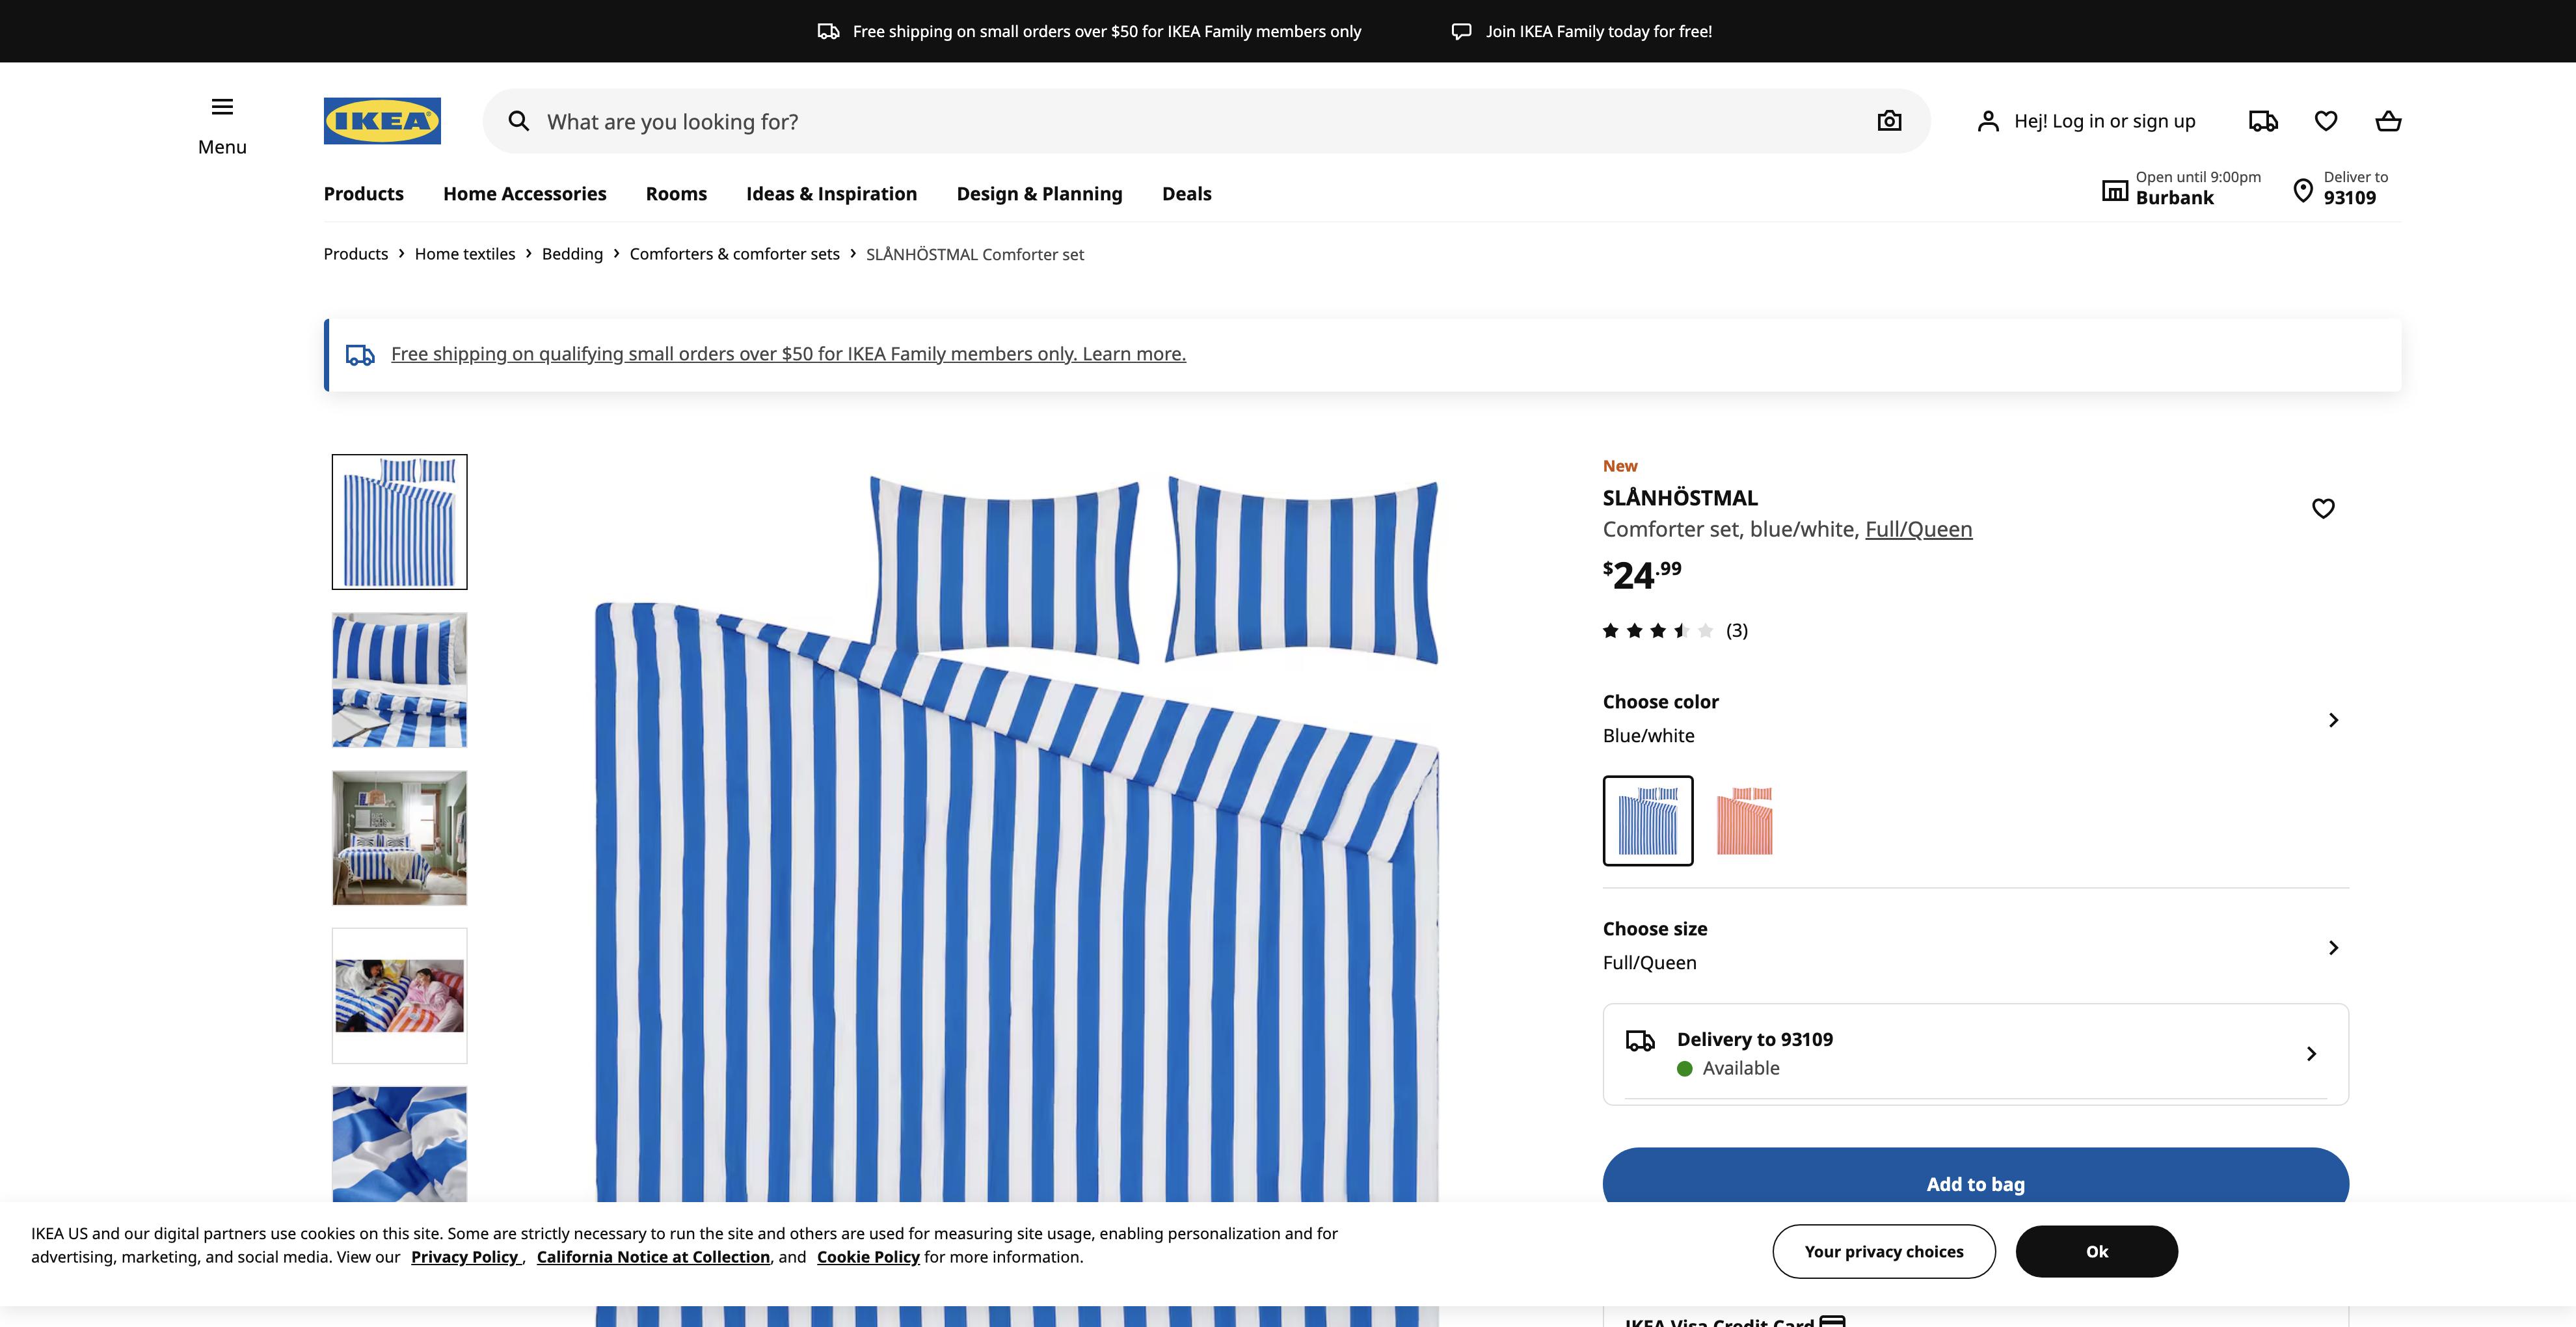Click the delivery truck icon beside Delivery to 93109
This screenshot has height=1327, width=2576.
(1640, 1041)
